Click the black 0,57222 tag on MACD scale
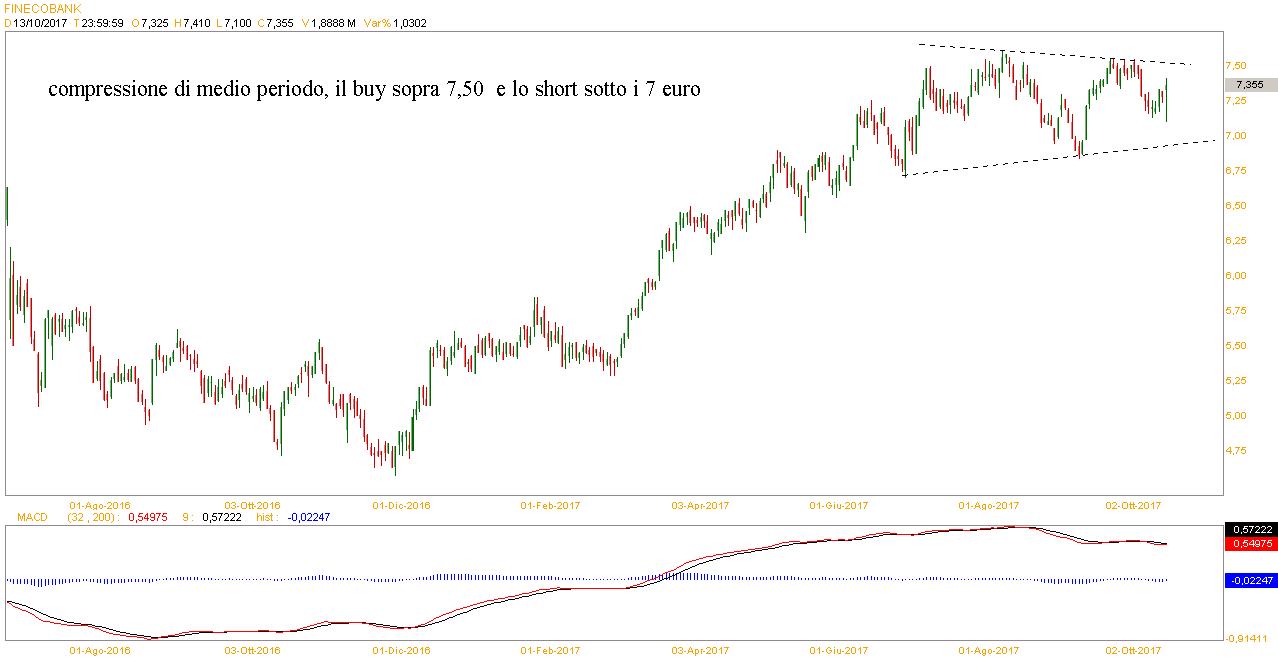Image resolution: width=1278 pixels, height=668 pixels. coord(1250,529)
